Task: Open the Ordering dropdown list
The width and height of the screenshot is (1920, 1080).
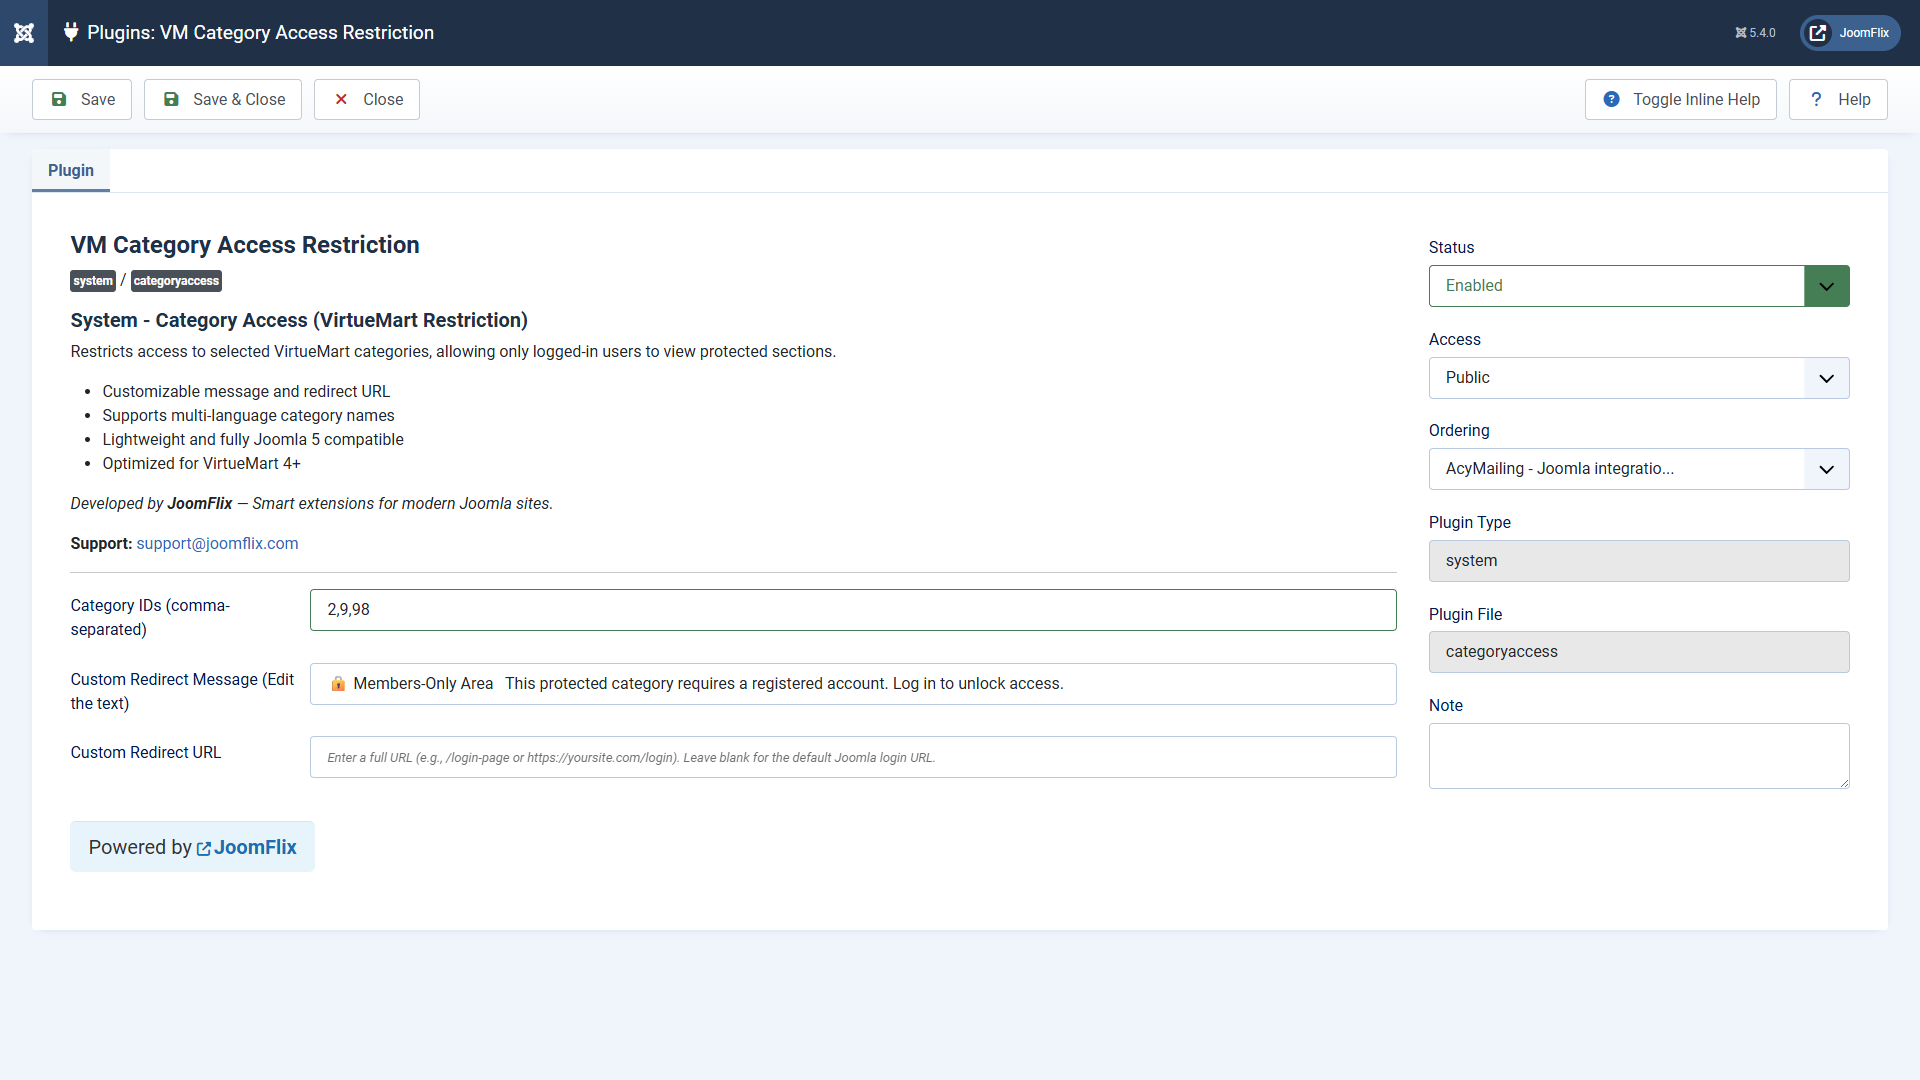Action: coord(1638,469)
